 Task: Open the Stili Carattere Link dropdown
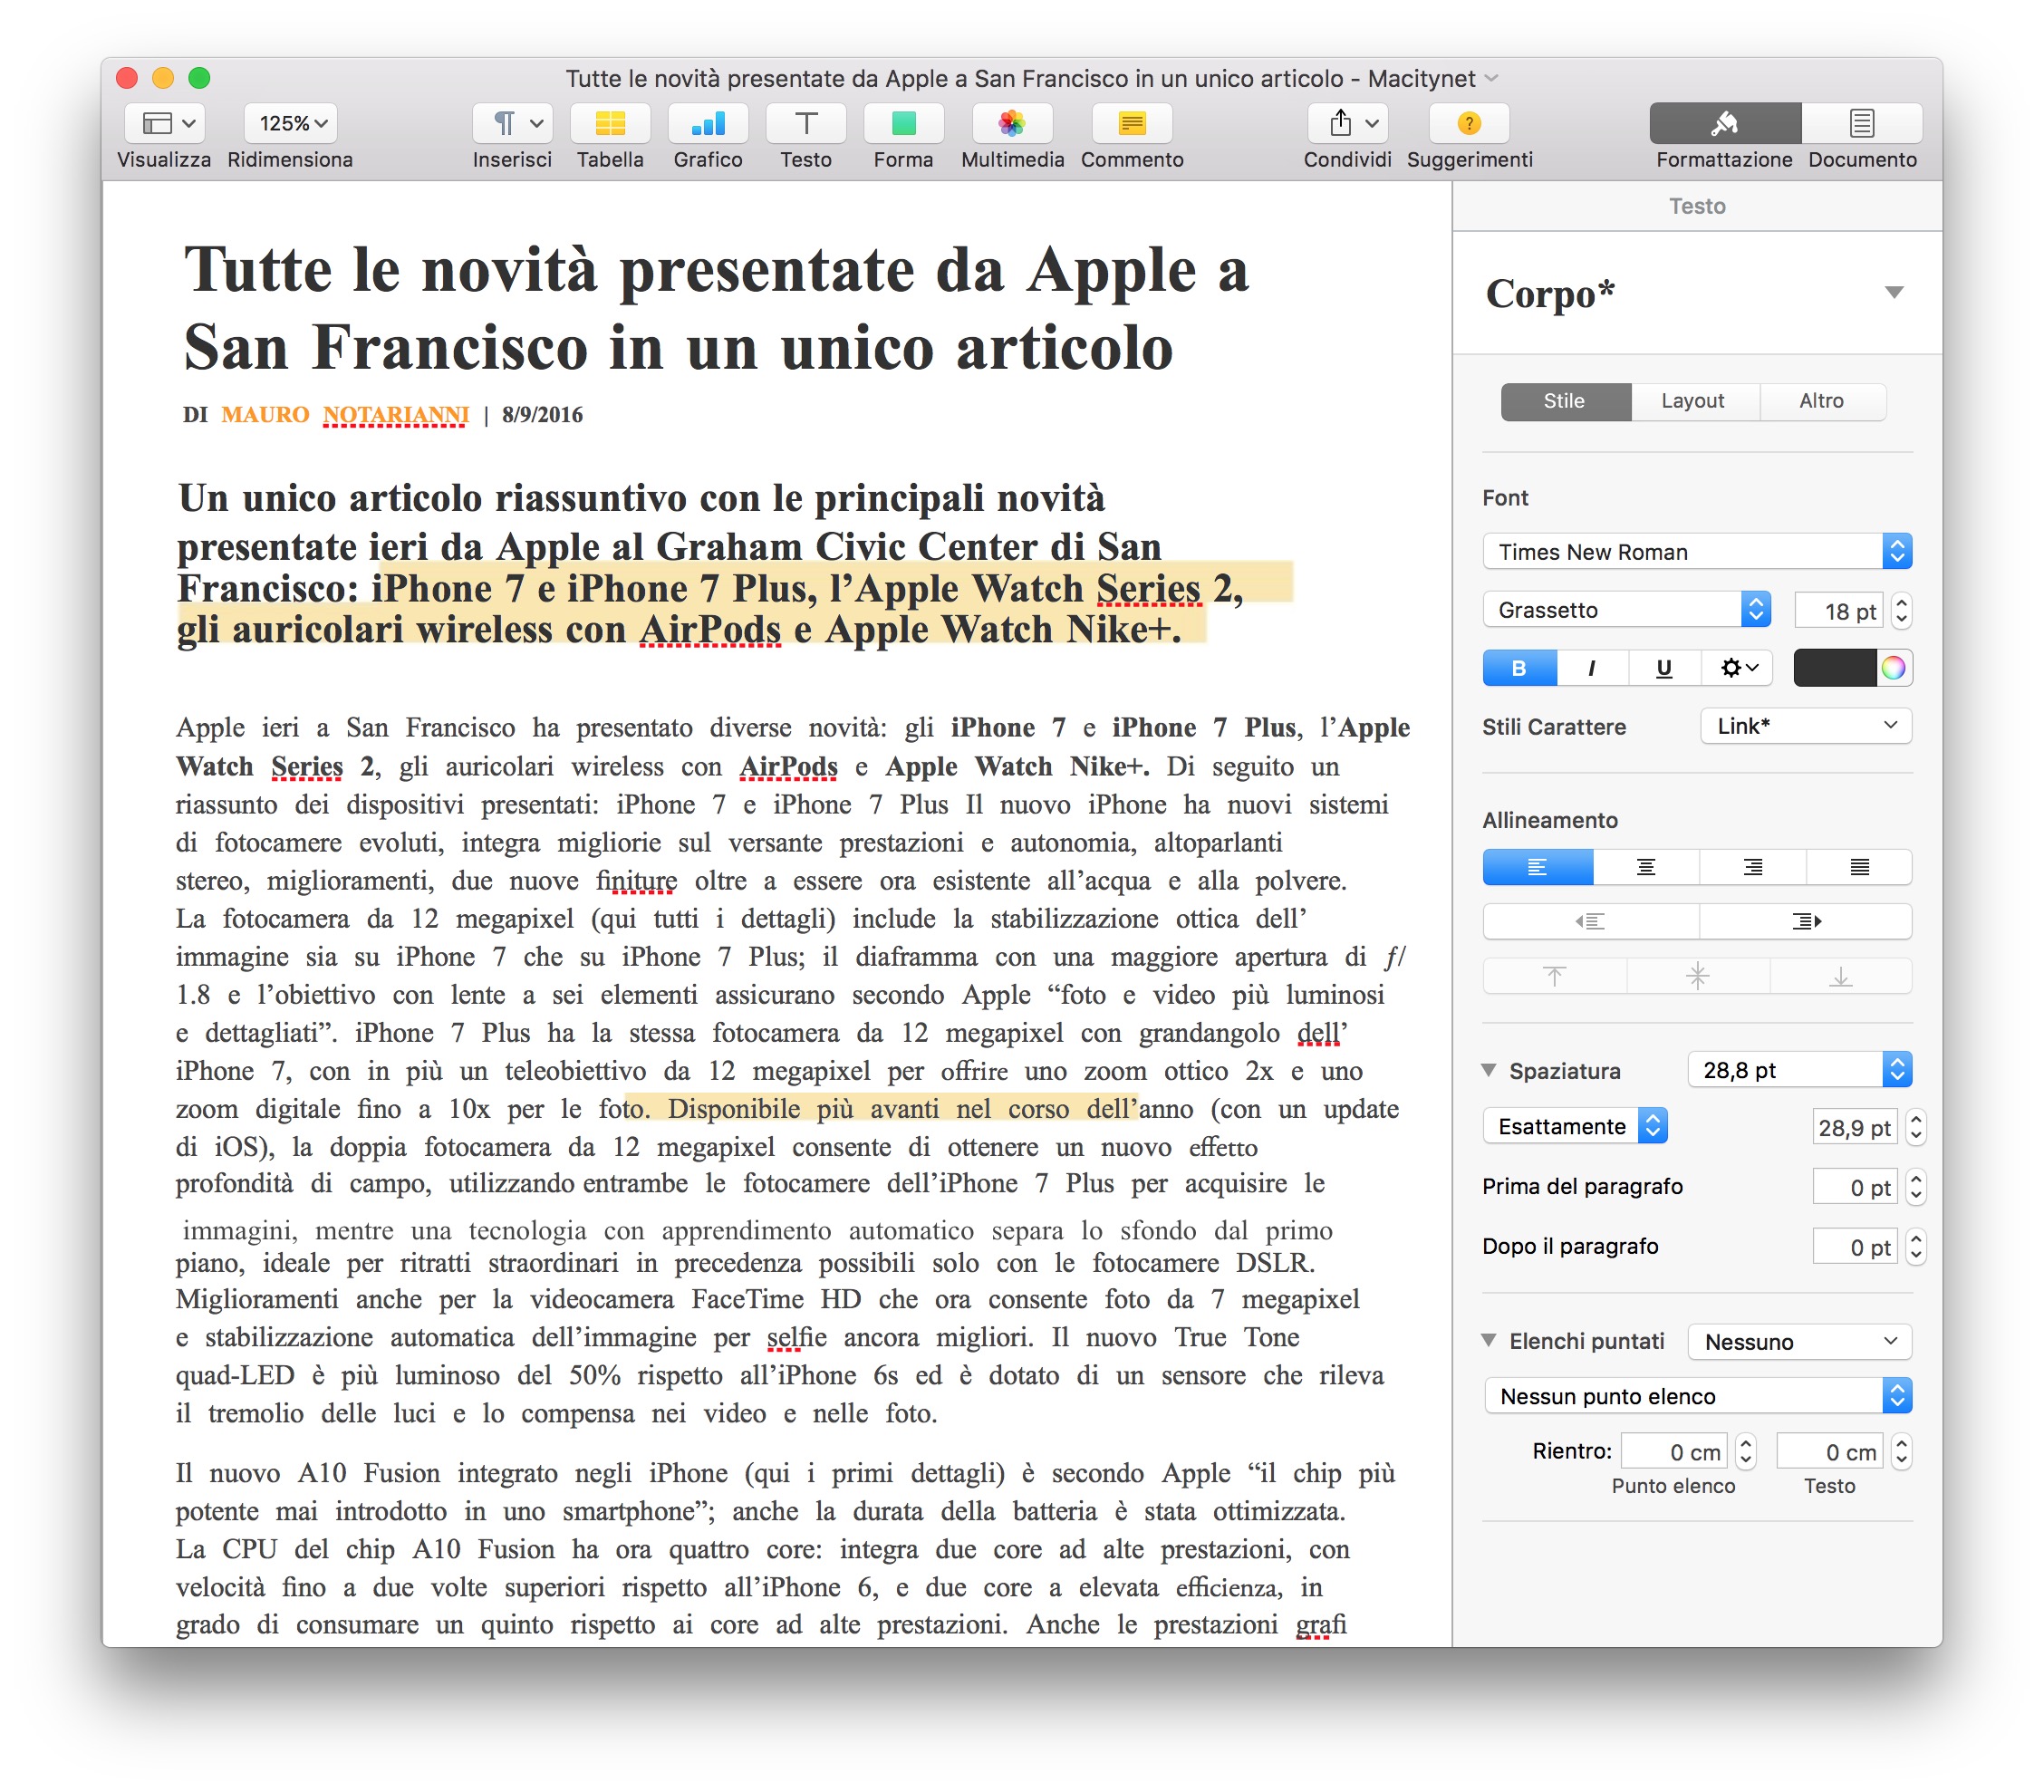point(1805,726)
